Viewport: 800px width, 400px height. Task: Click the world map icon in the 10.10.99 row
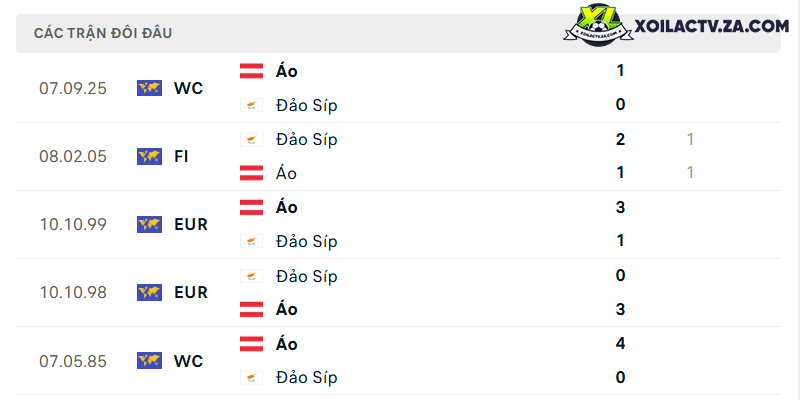click(x=149, y=224)
